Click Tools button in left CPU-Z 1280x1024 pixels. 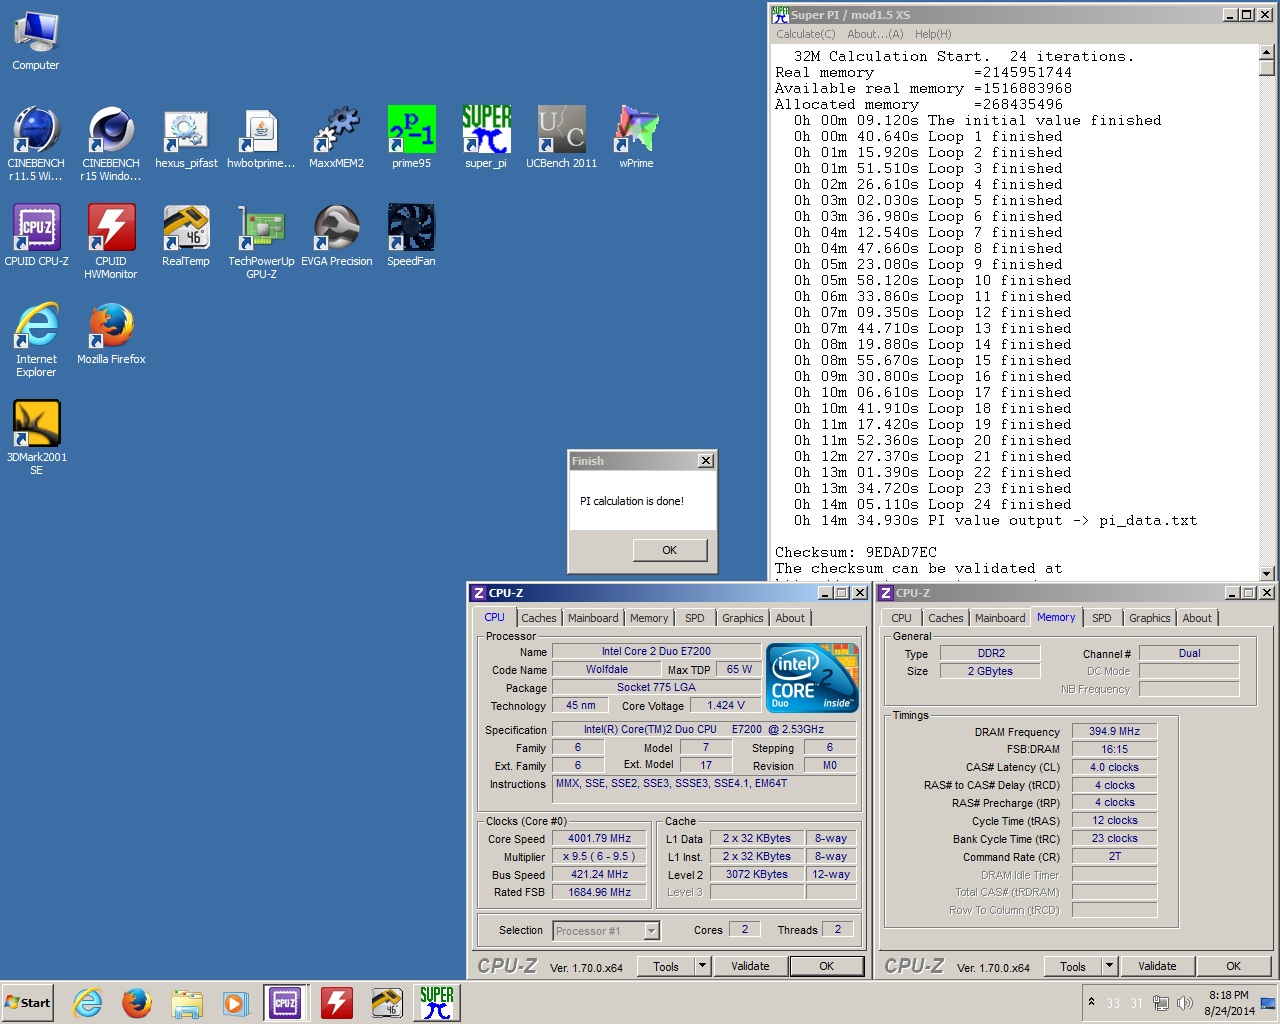(666, 966)
